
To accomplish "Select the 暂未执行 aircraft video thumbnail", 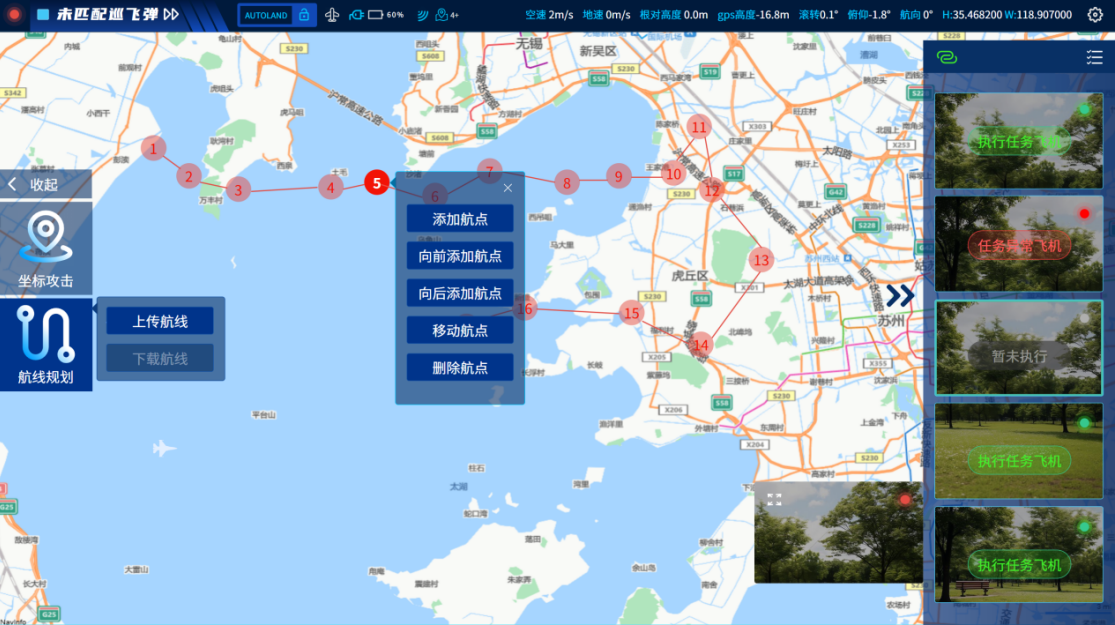I will coord(1018,348).
